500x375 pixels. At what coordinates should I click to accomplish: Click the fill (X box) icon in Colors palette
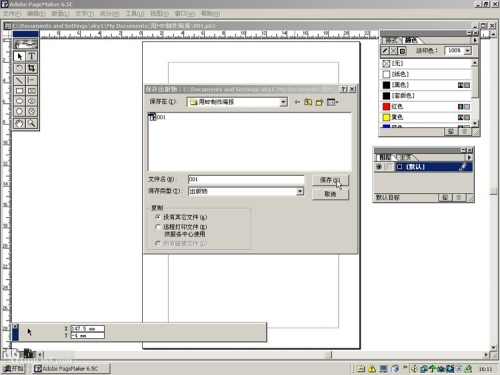(394, 51)
